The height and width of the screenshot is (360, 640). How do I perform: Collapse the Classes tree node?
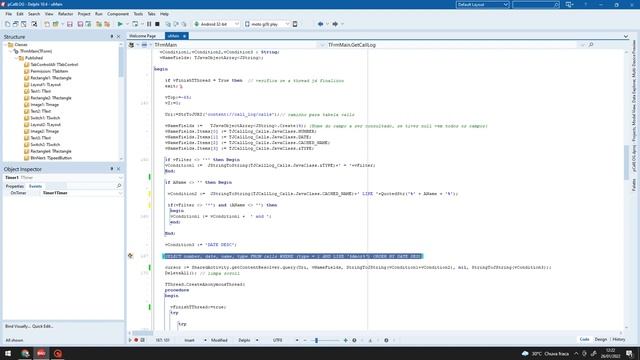(6, 45)
